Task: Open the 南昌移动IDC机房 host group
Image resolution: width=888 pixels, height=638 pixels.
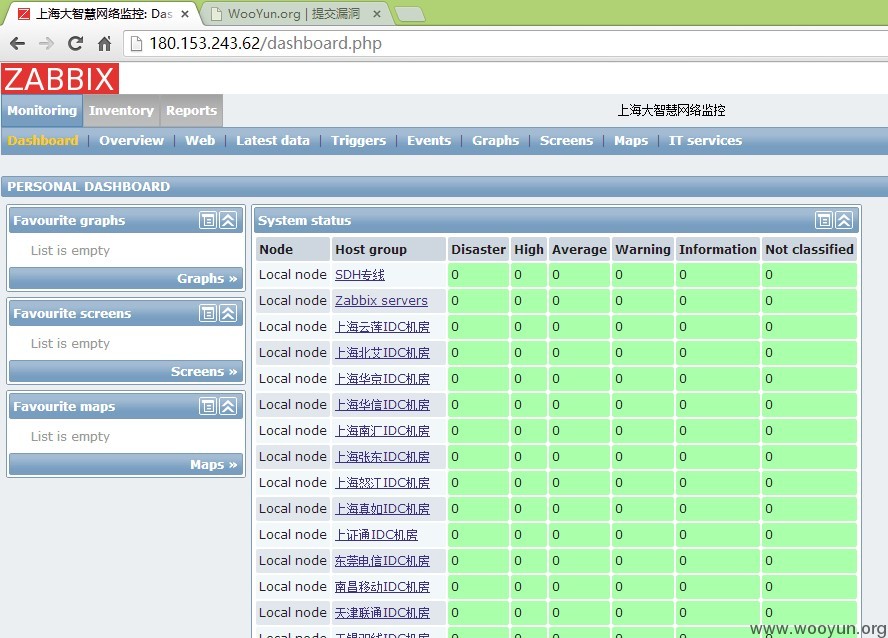Action: (x=382, y=587)
